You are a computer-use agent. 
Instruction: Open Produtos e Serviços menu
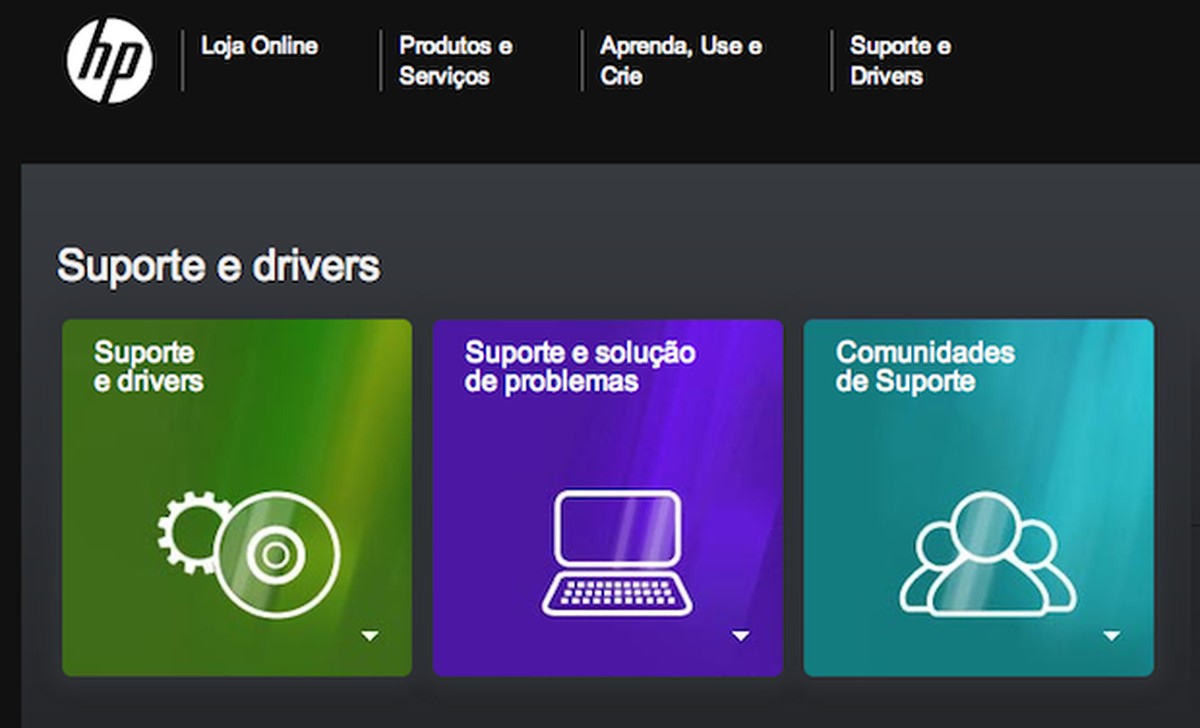(x=455, y=61)
